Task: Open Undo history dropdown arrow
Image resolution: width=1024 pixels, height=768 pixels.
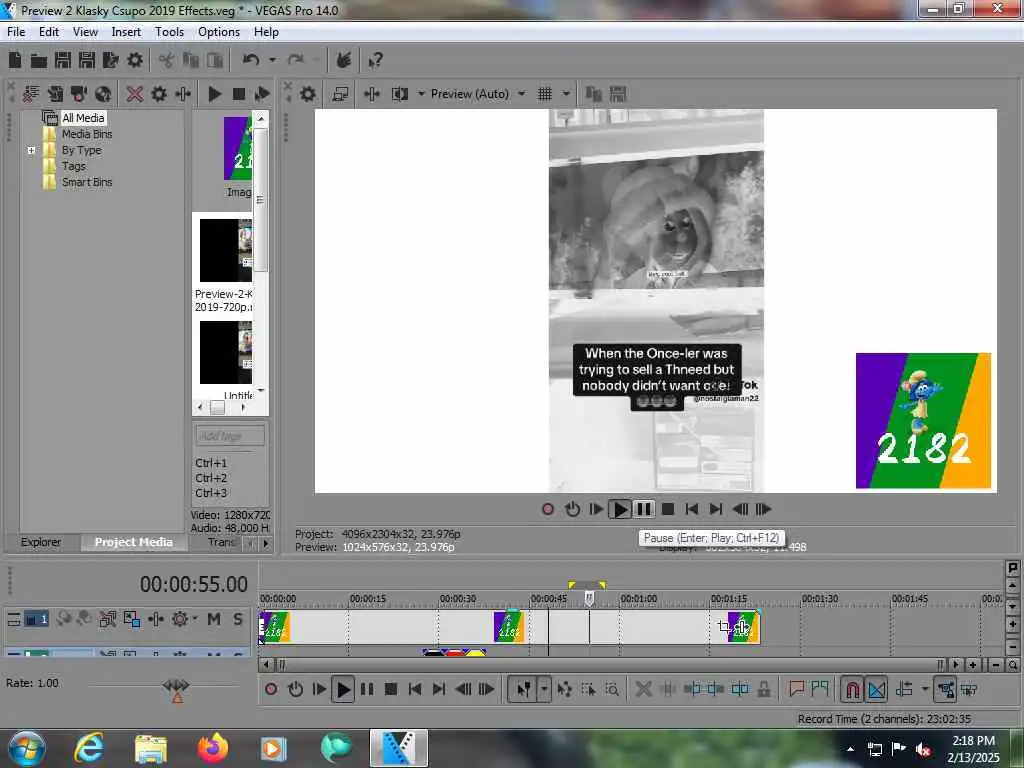Action: tap(272, 61)
